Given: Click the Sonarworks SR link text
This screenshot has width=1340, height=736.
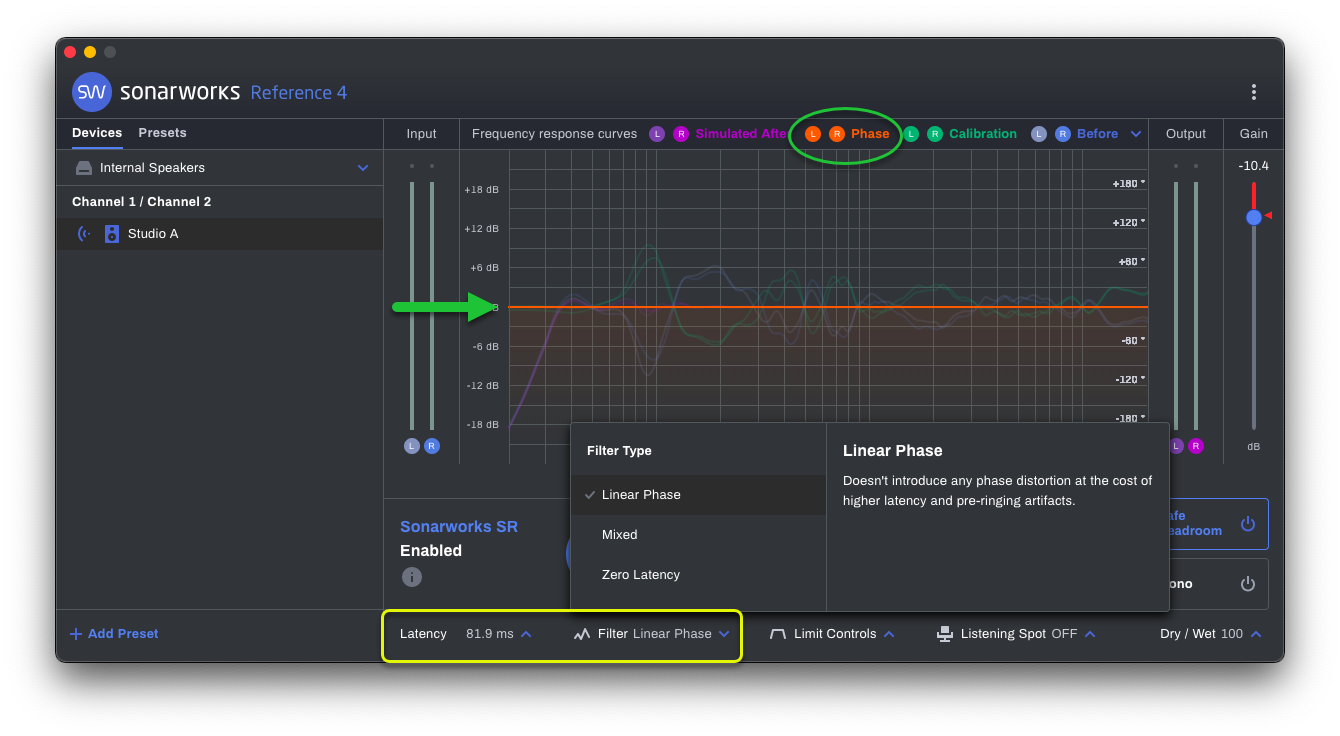Looking at the screenshot, I should tap(459, 527).
